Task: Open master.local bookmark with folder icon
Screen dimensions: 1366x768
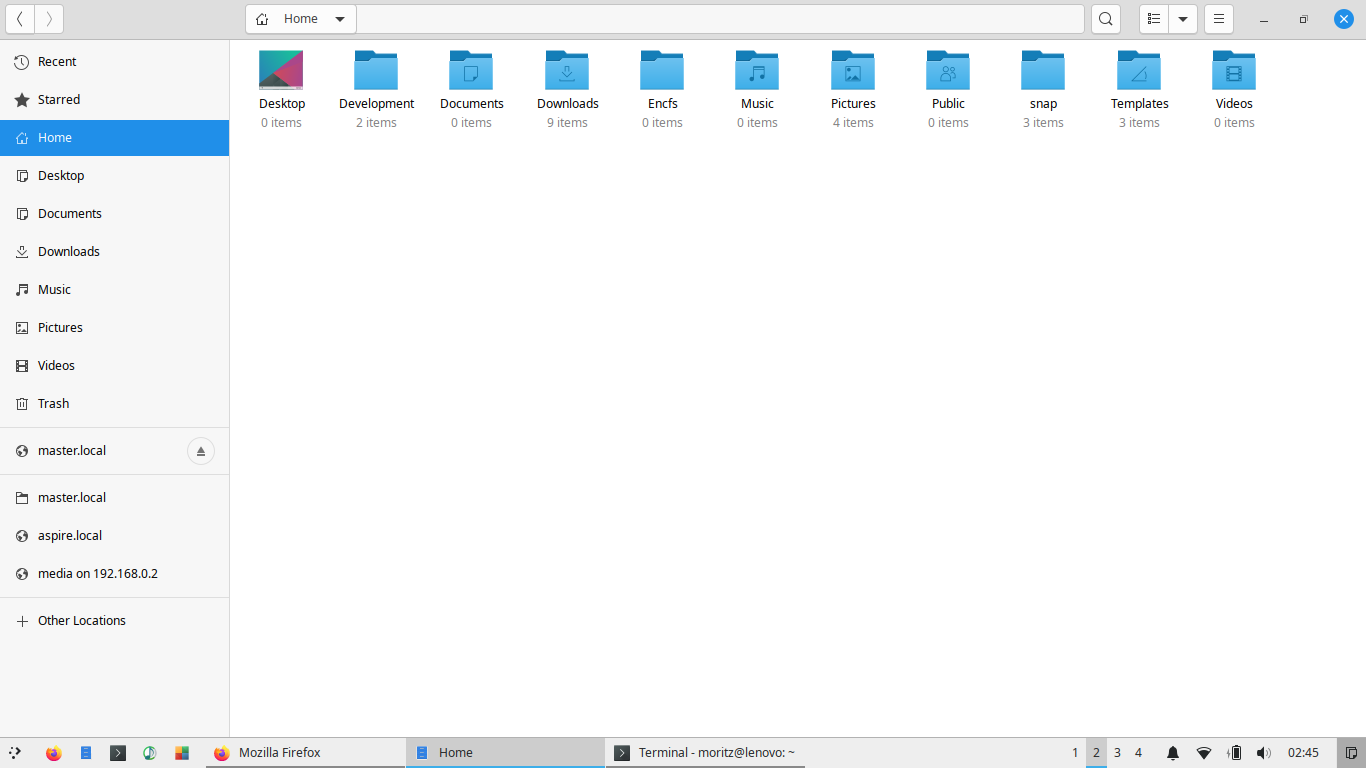Action: tap(114, 498)
